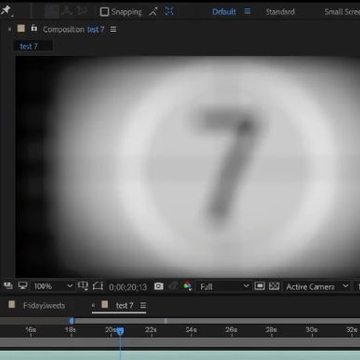Click the show snapshot icon
Image resolution: width=360 pixels, height=360 pixels.
coord(173,286)
